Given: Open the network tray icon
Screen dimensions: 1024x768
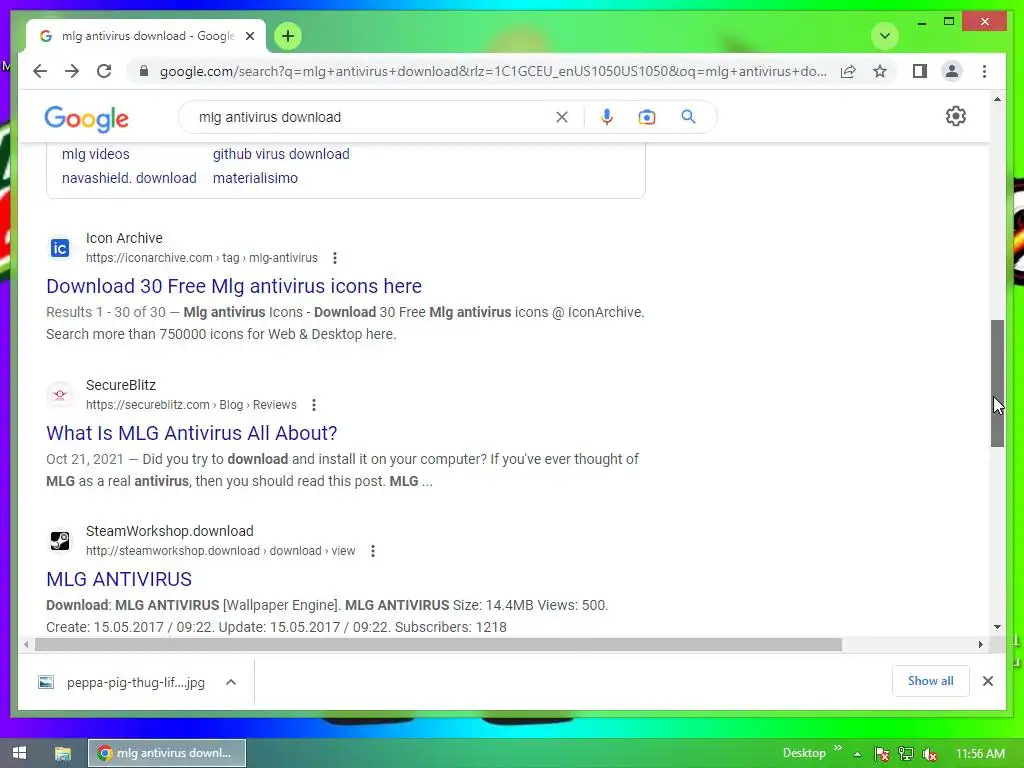Looking at the screenshot, I should coord(906,754).
